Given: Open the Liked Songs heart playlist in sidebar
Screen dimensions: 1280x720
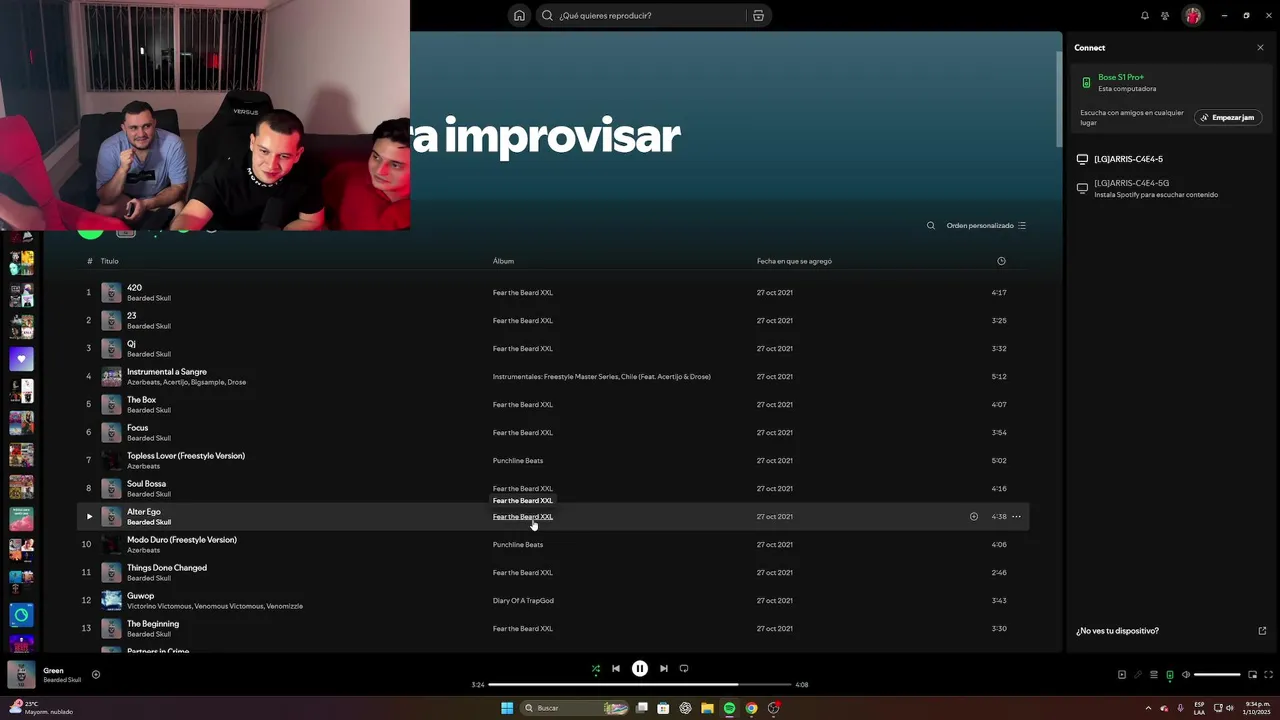Looking at the screenshot, I should pos(21,359).
